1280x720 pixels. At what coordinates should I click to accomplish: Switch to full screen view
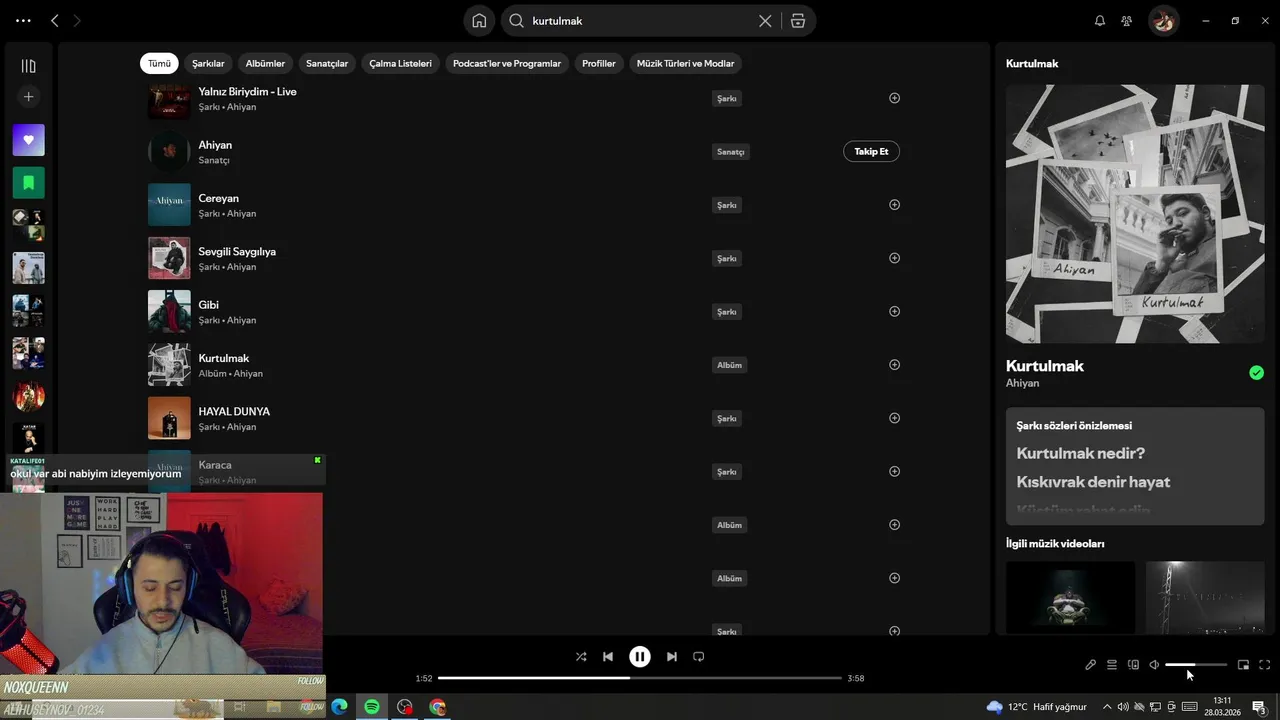pos(1264,665)
